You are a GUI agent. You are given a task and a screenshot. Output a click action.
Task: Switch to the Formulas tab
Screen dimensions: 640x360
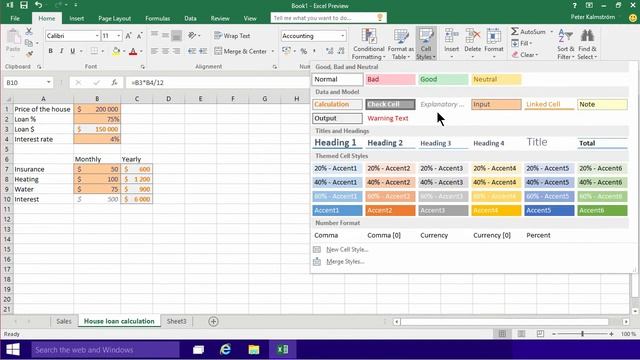pyautogui.click(x=158, y=18)
